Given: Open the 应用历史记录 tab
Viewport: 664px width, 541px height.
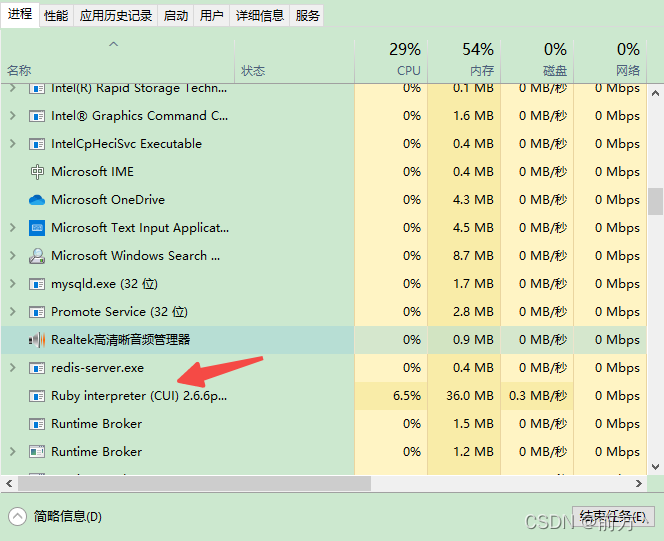Looking at the screenshot, I should point(116,16).
